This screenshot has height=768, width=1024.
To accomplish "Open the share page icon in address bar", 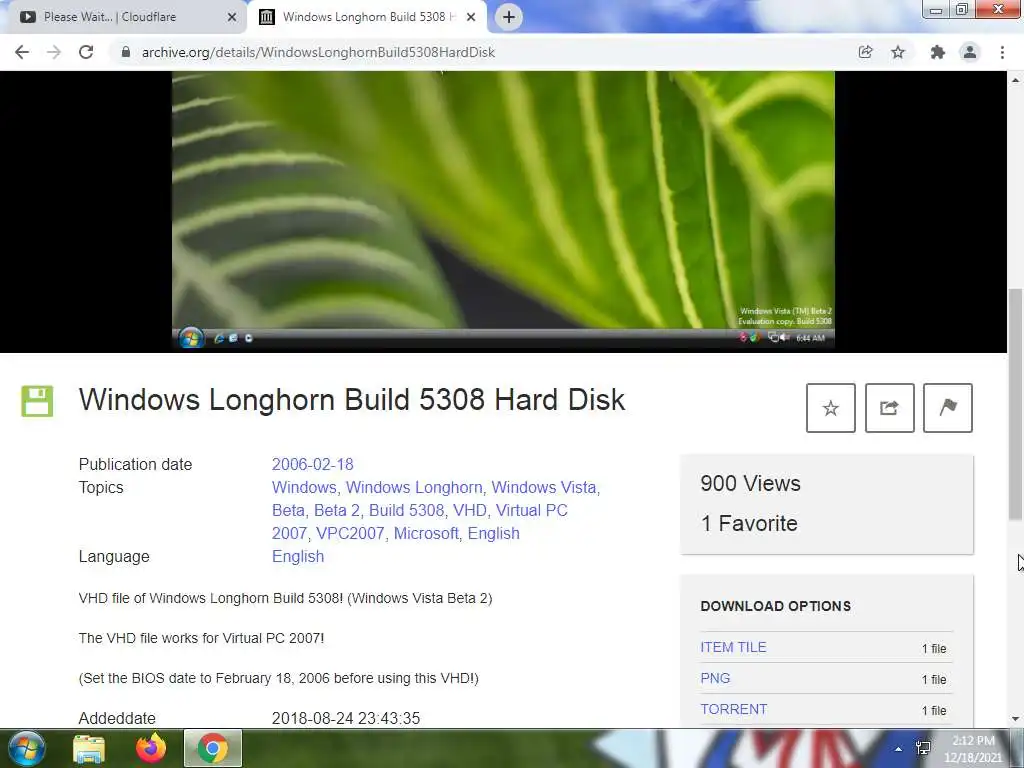I will coord(865,52).
